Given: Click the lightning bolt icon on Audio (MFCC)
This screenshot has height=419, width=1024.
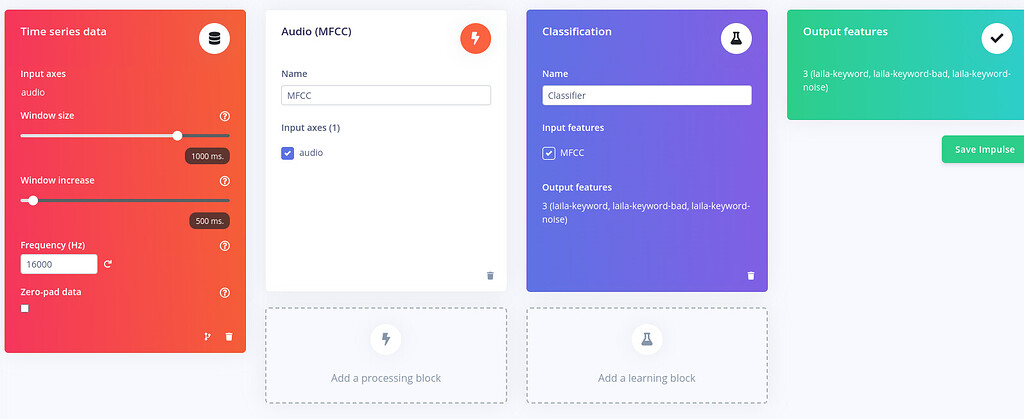Looking at the screenshot, I should point(475,39).
